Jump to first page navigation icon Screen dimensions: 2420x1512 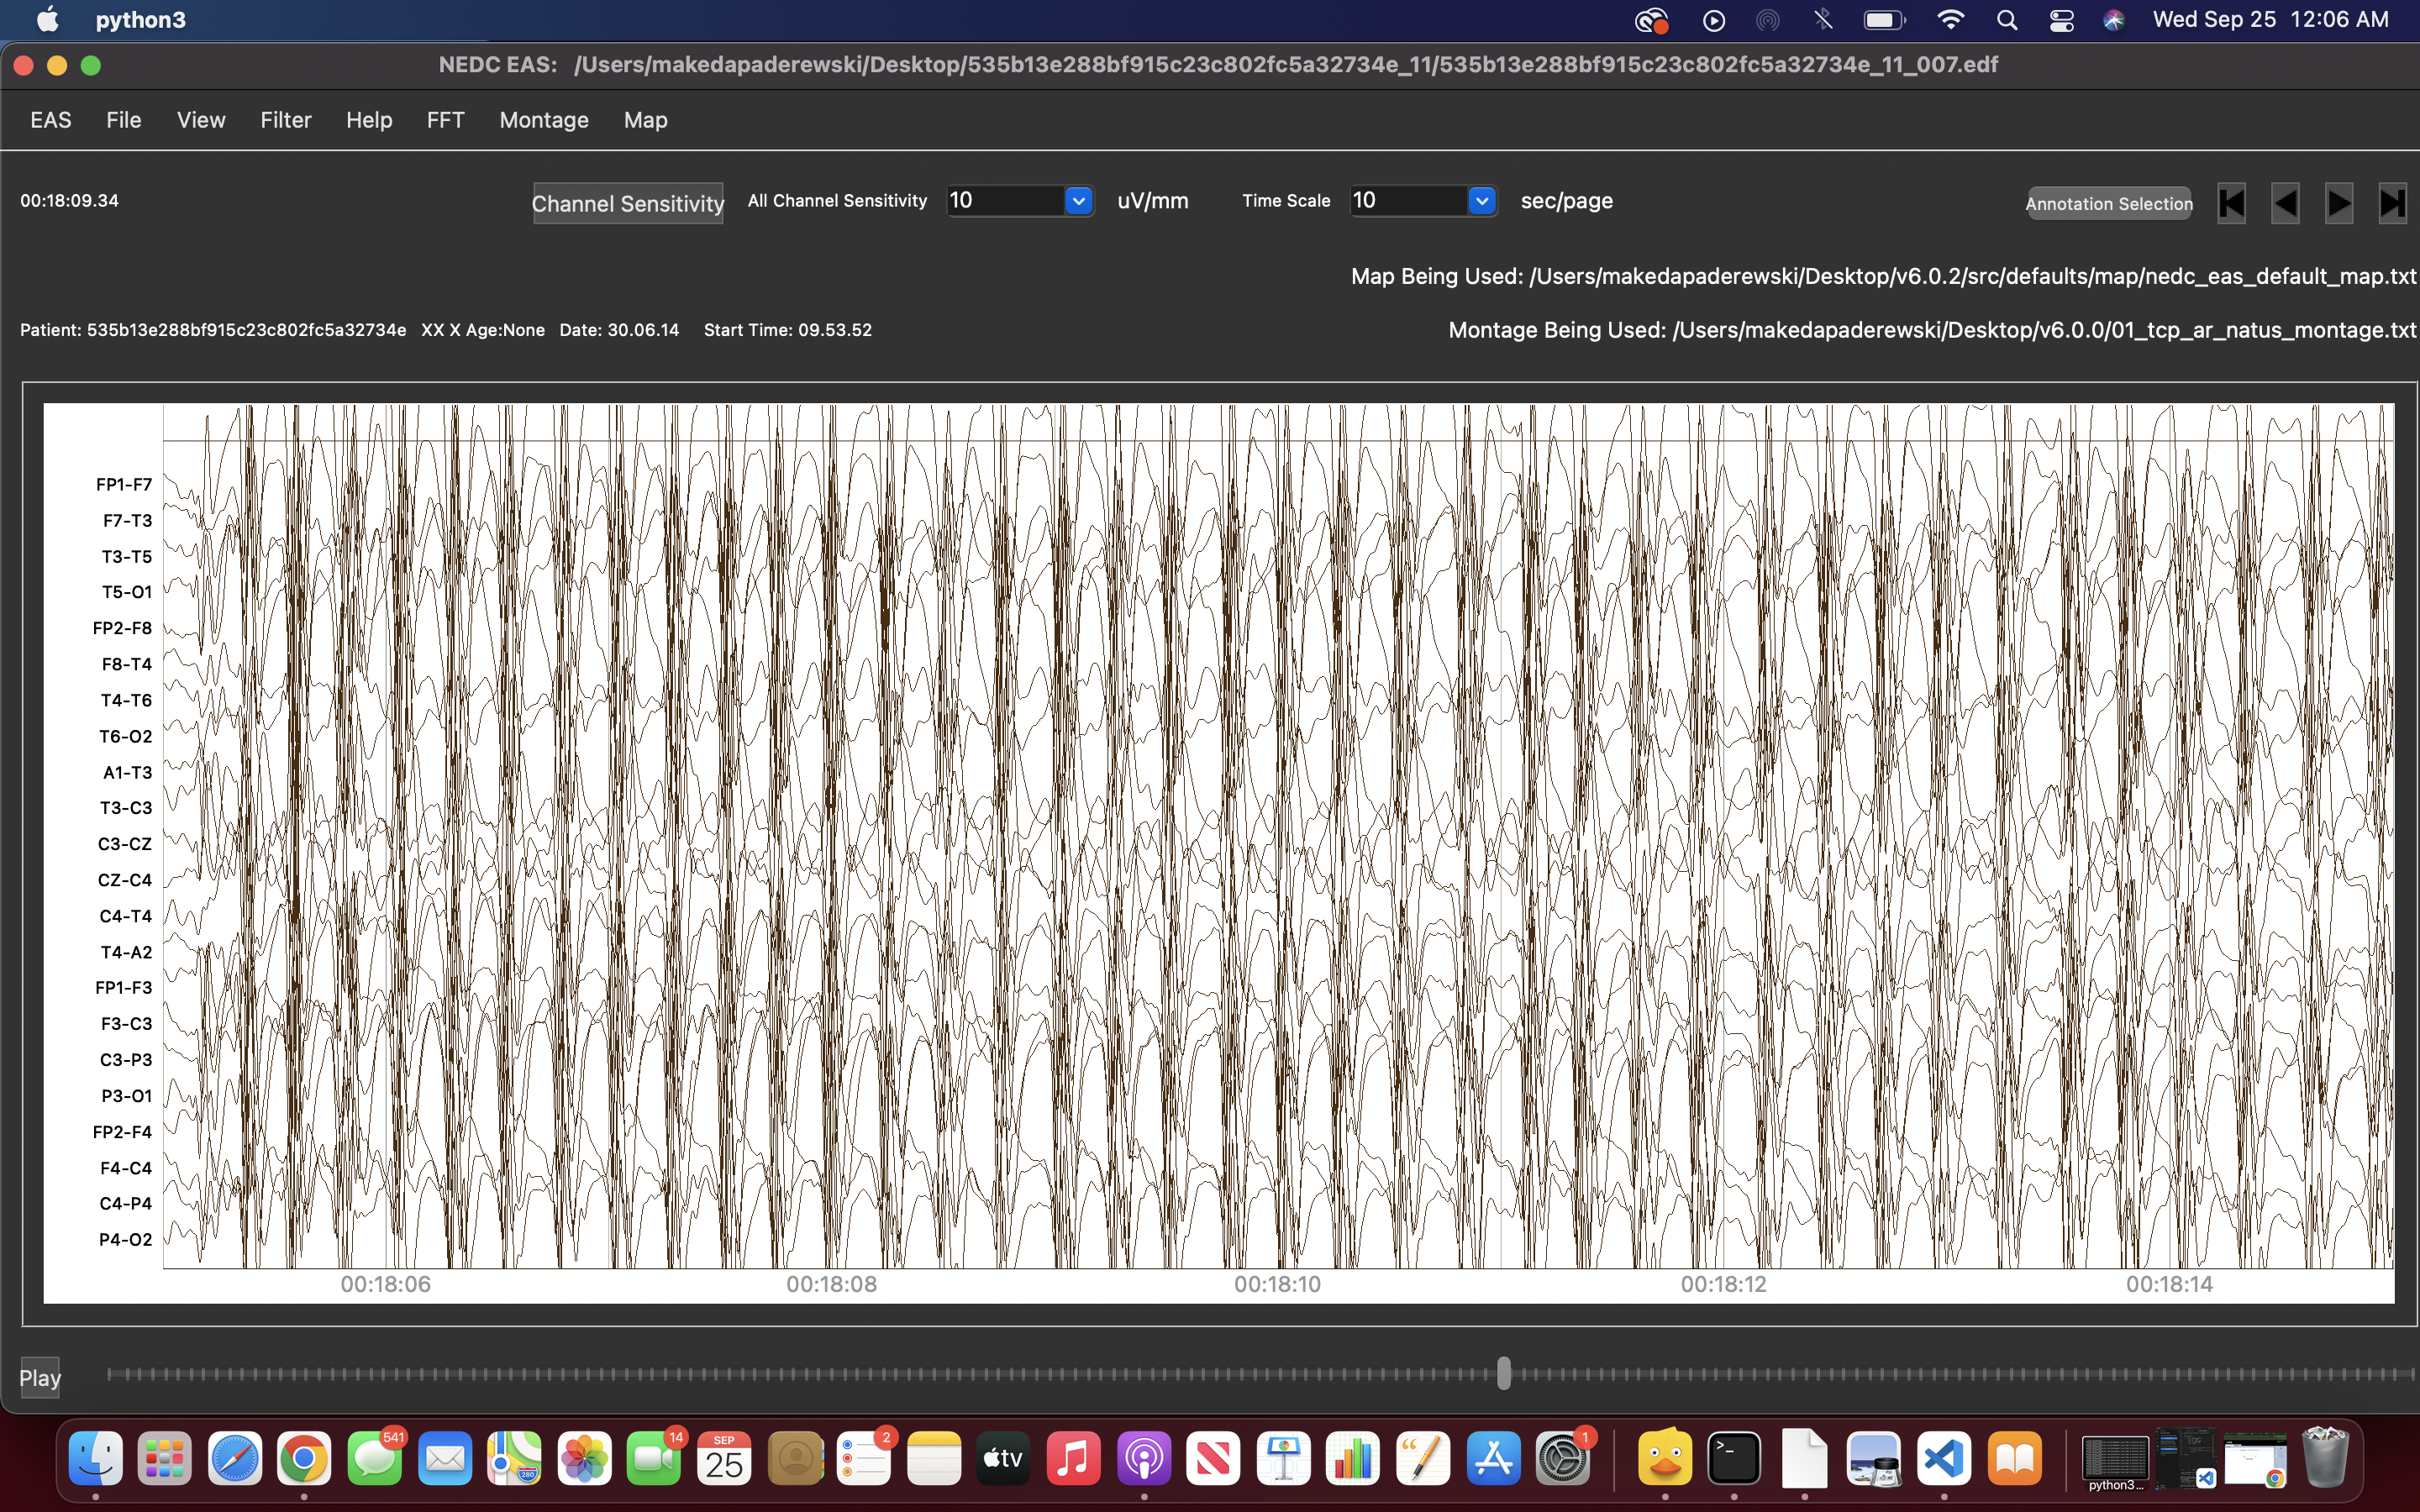tap(2231, 203)
